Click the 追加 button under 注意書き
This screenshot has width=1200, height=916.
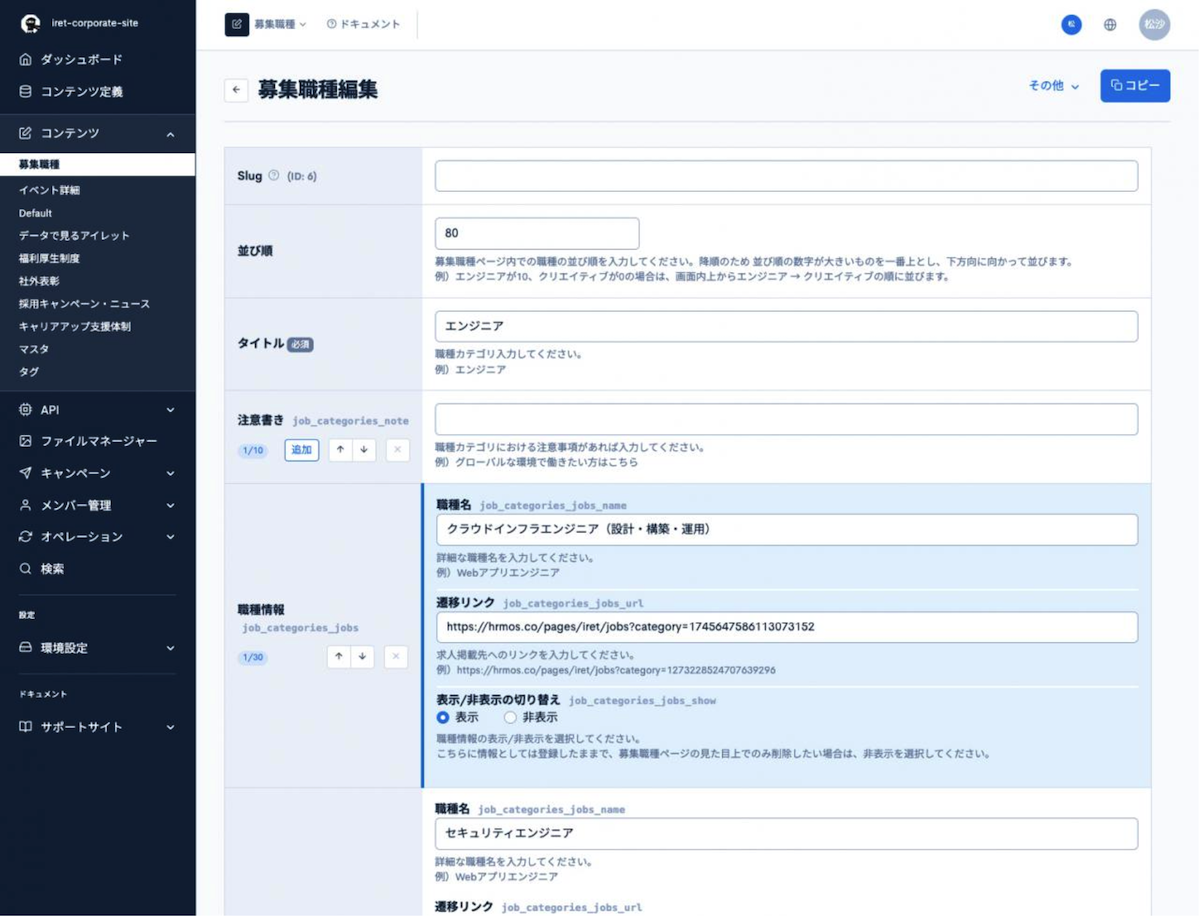point(301,450)
